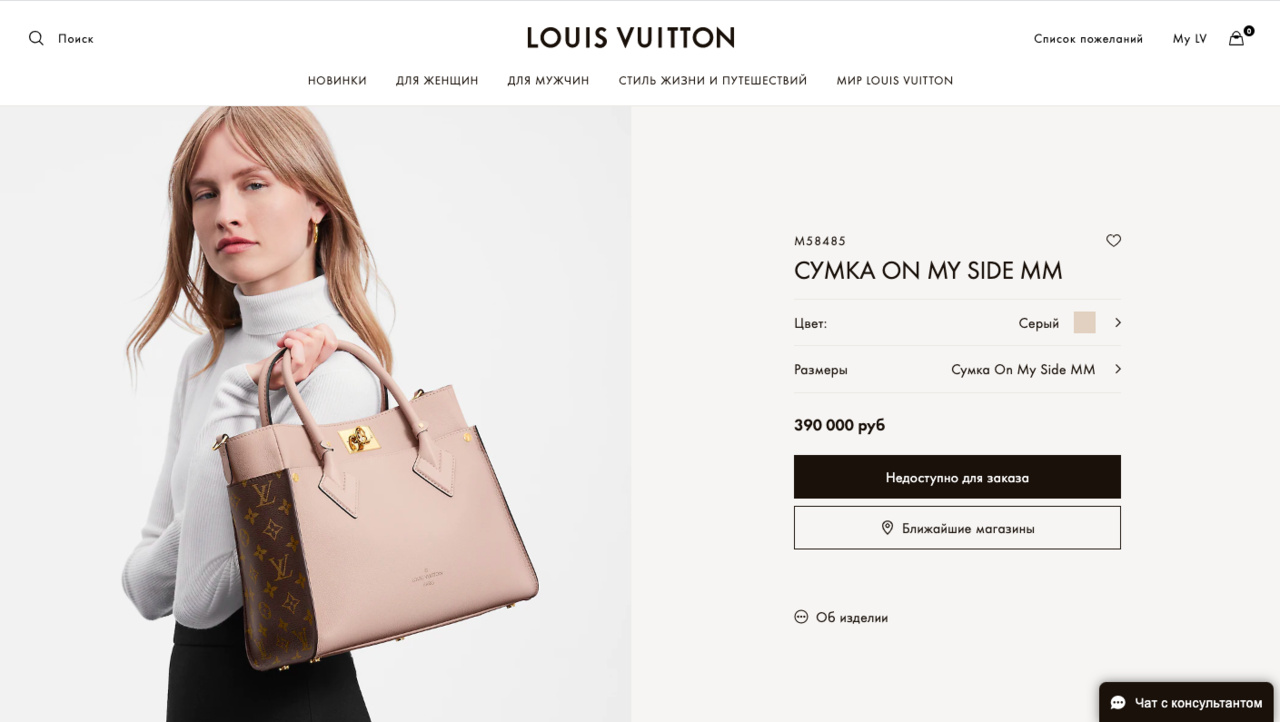Click the Недоступно для заказа button
Screen dimensions: 1280x722
[957, 477]
